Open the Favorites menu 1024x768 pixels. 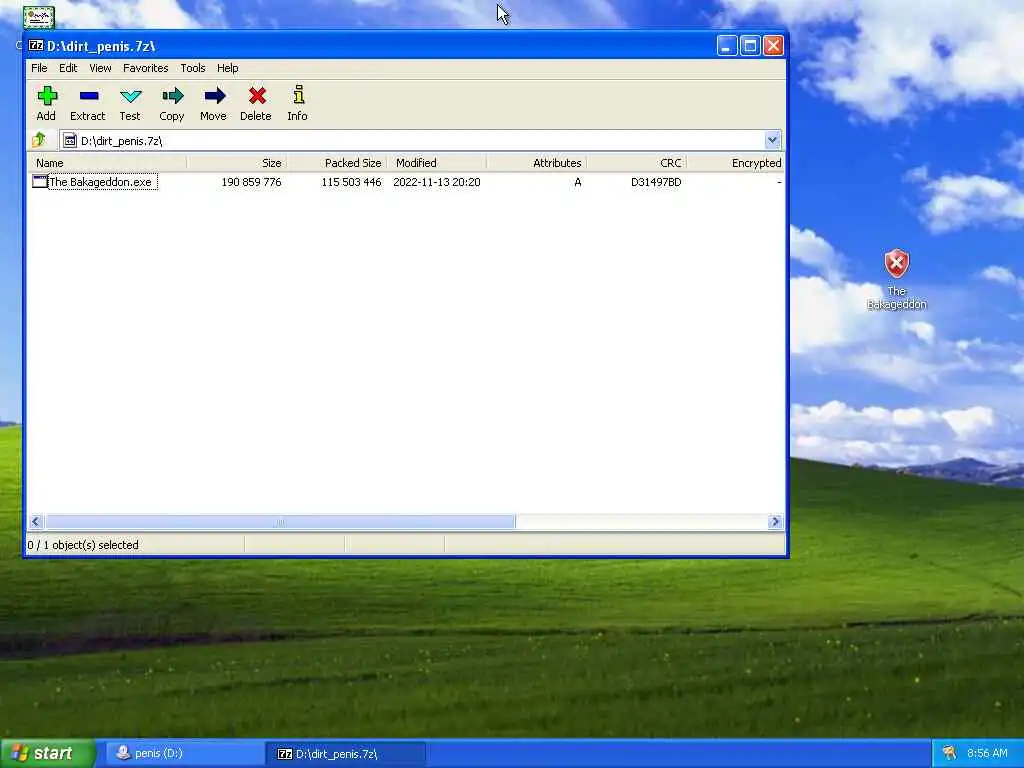coord(146,68)
